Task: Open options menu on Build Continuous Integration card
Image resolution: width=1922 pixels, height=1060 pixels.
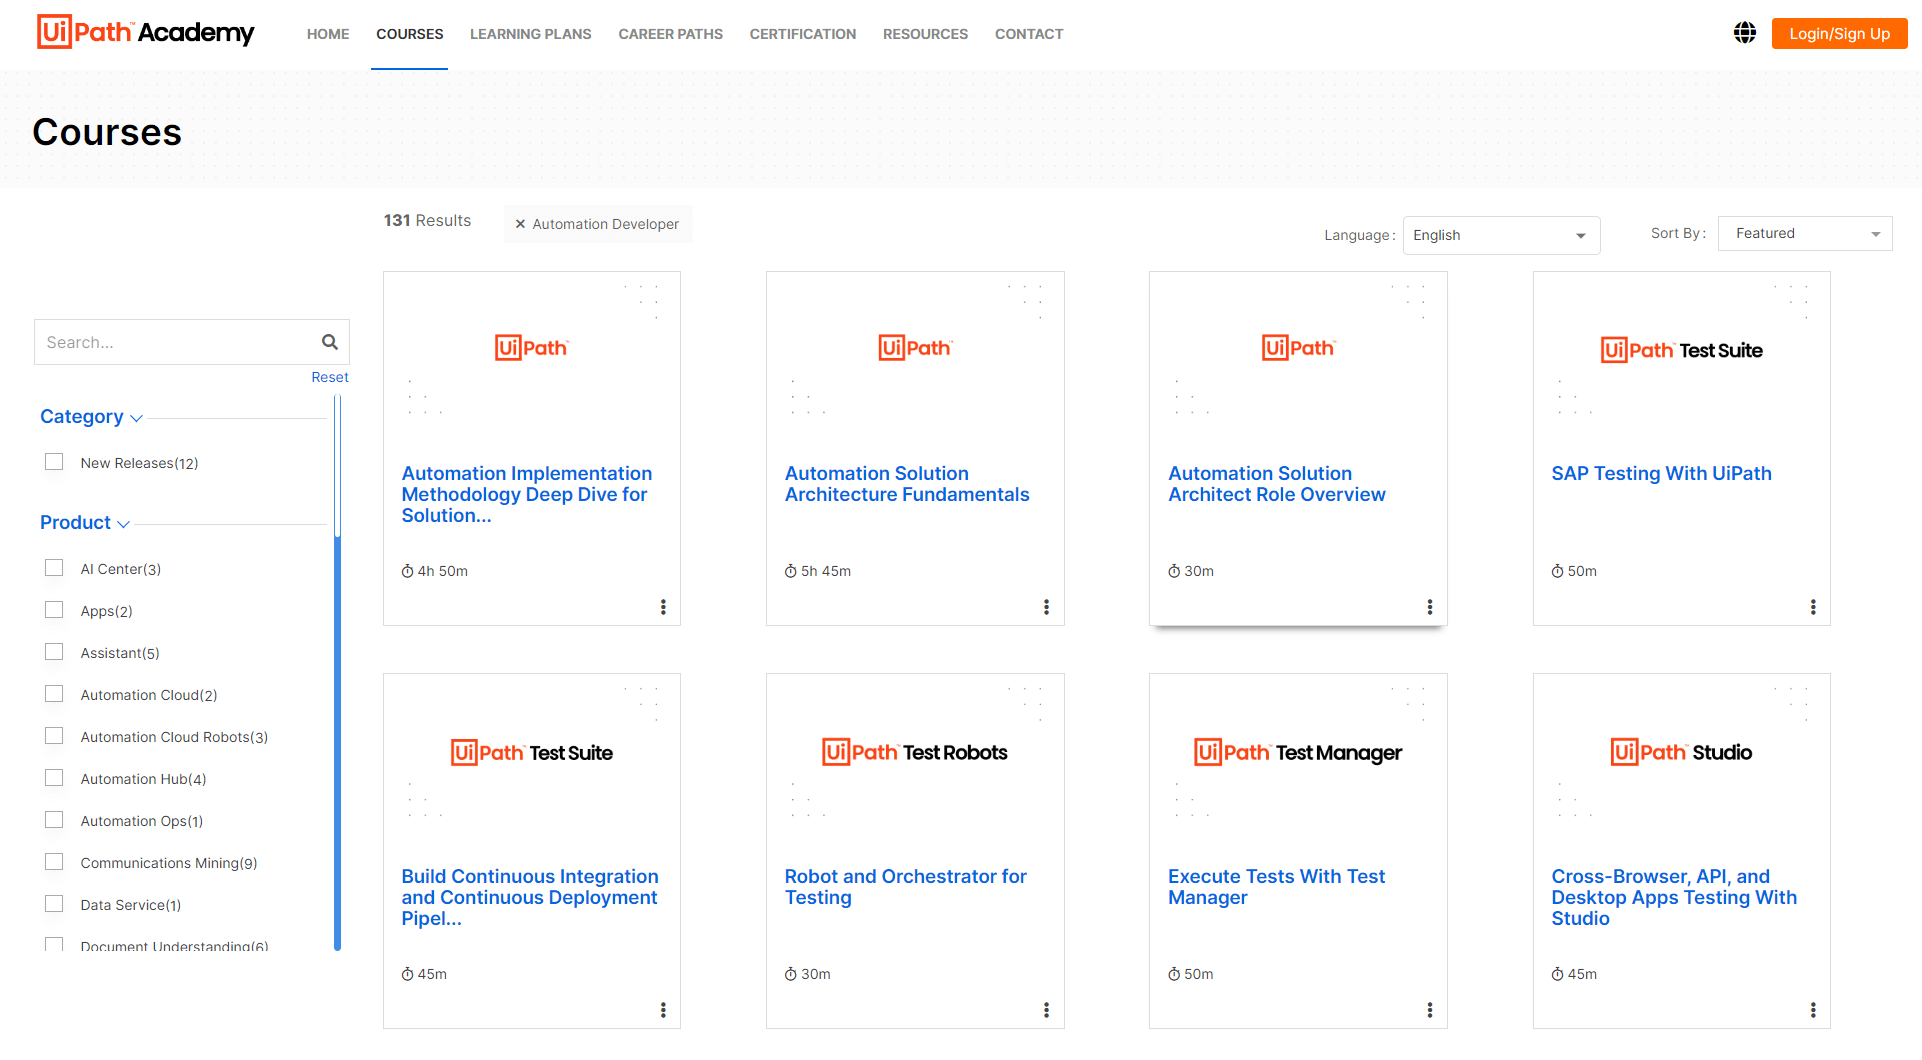Action: [x=663, y=1010]
